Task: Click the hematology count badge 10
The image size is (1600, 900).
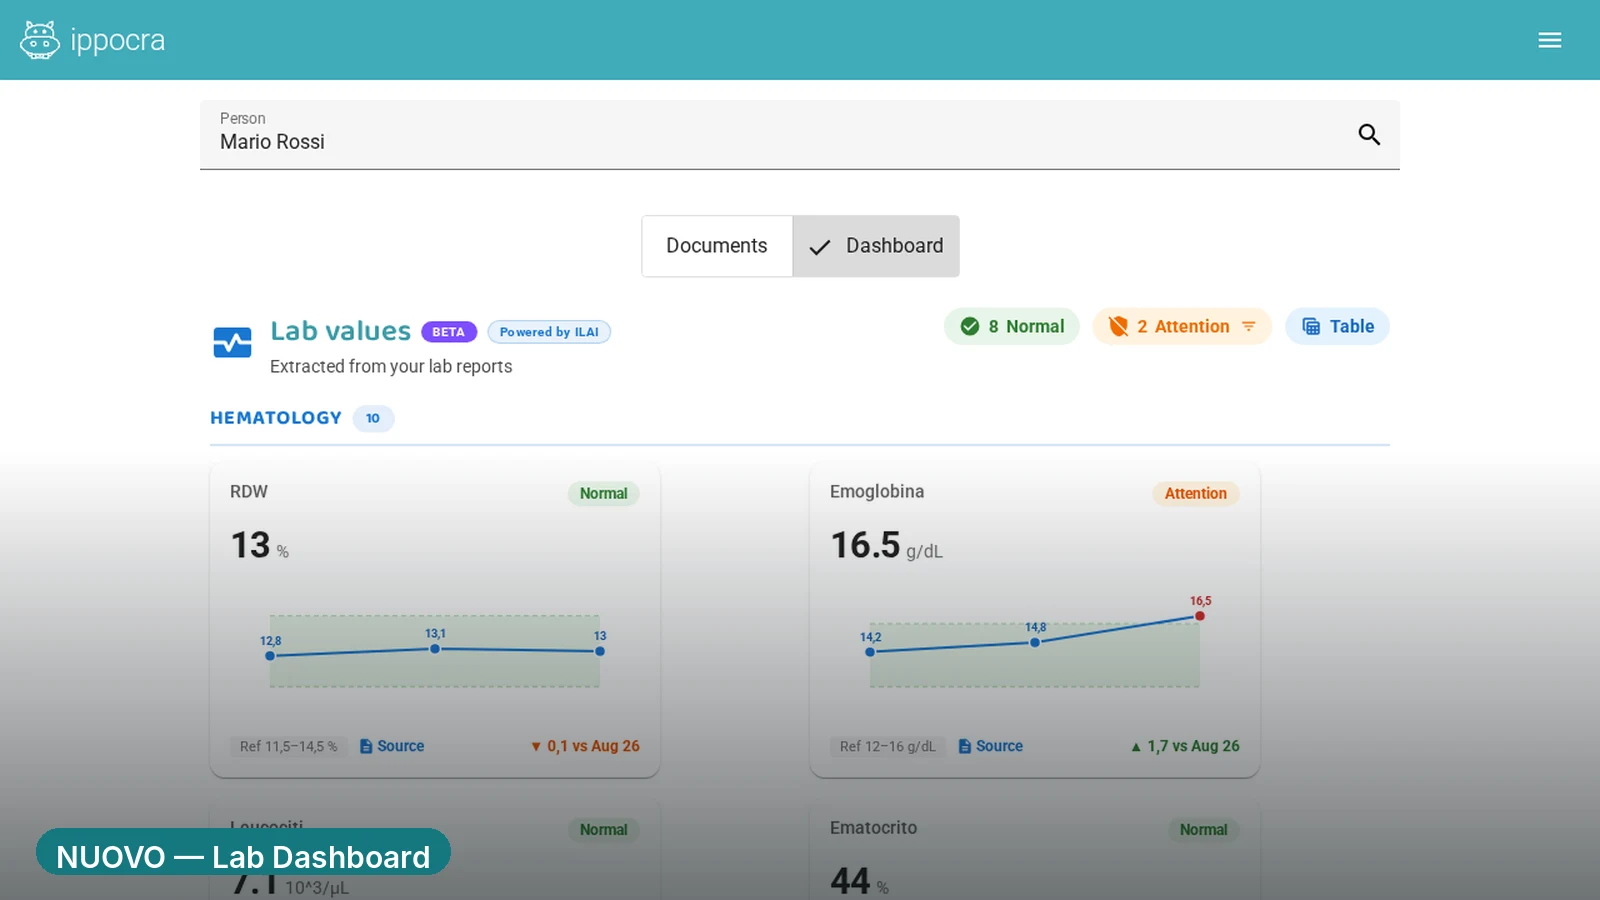Action: tap(373, 418)
